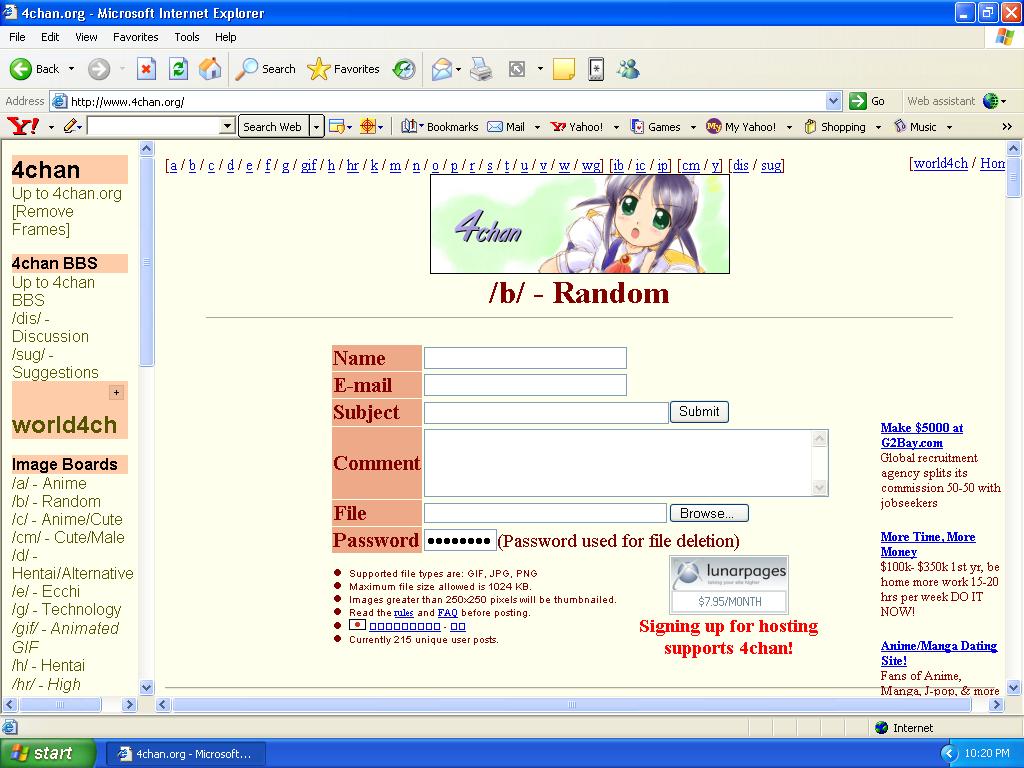Expand the Mail dropdown arrow in Yahoo toolbar
This screenshot has width=1024, height=768.
click(537, 127)
